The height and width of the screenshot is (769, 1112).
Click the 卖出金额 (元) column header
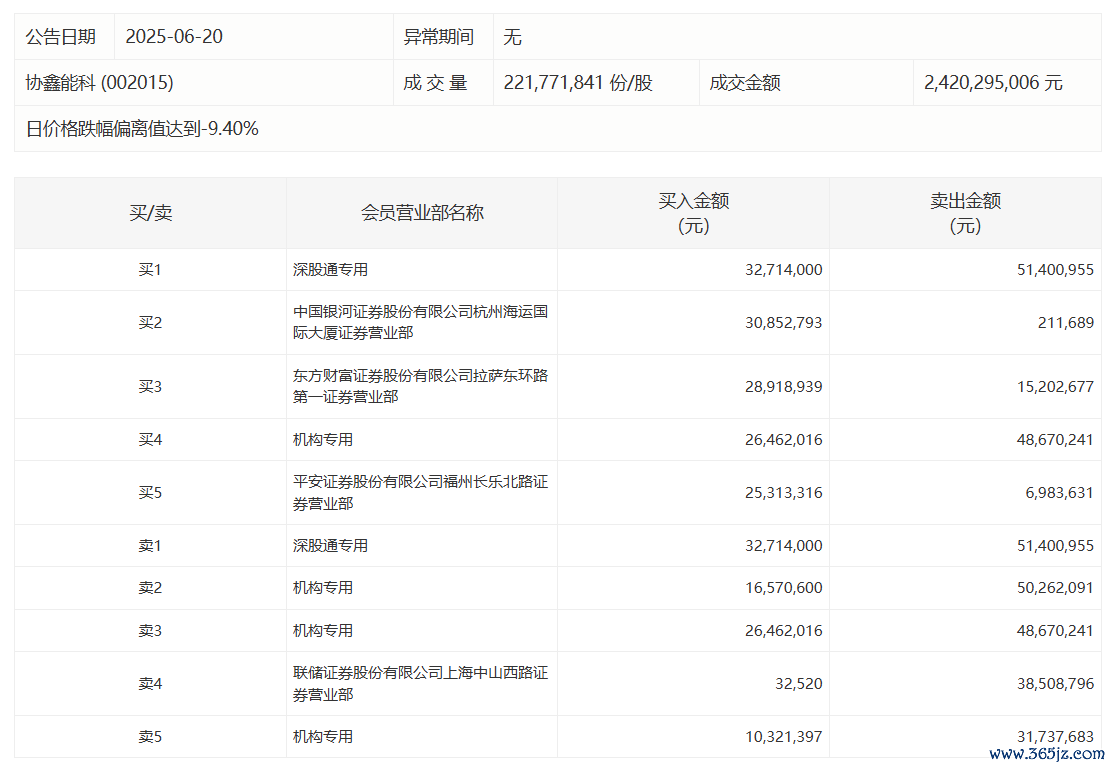tap(965, 213)
